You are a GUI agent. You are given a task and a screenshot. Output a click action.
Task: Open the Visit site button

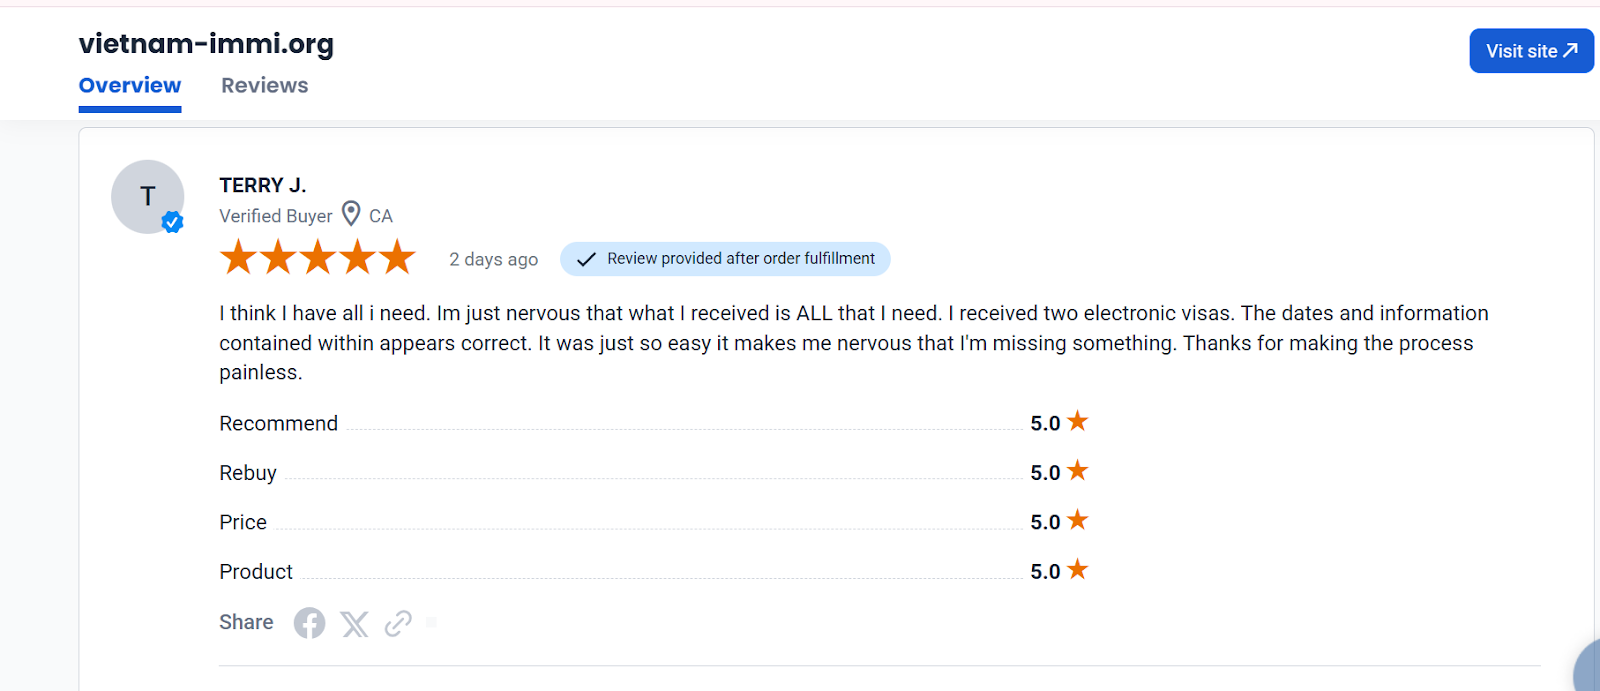tap(1531, 51)
